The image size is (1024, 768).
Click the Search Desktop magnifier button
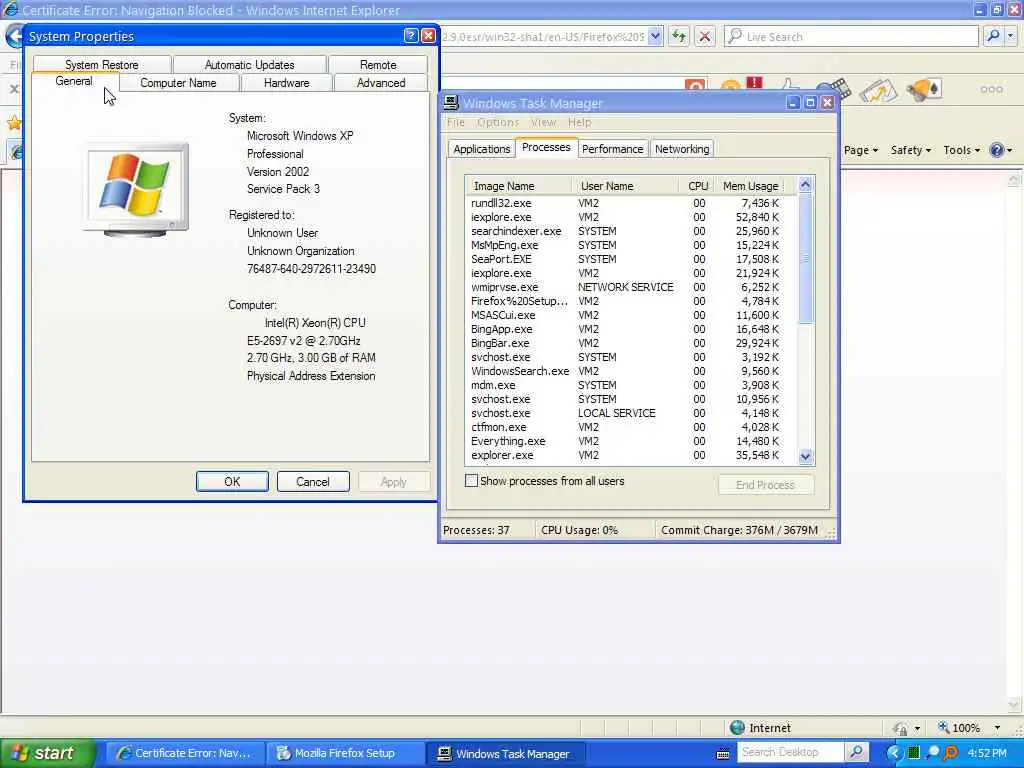(x=856, y=752)
